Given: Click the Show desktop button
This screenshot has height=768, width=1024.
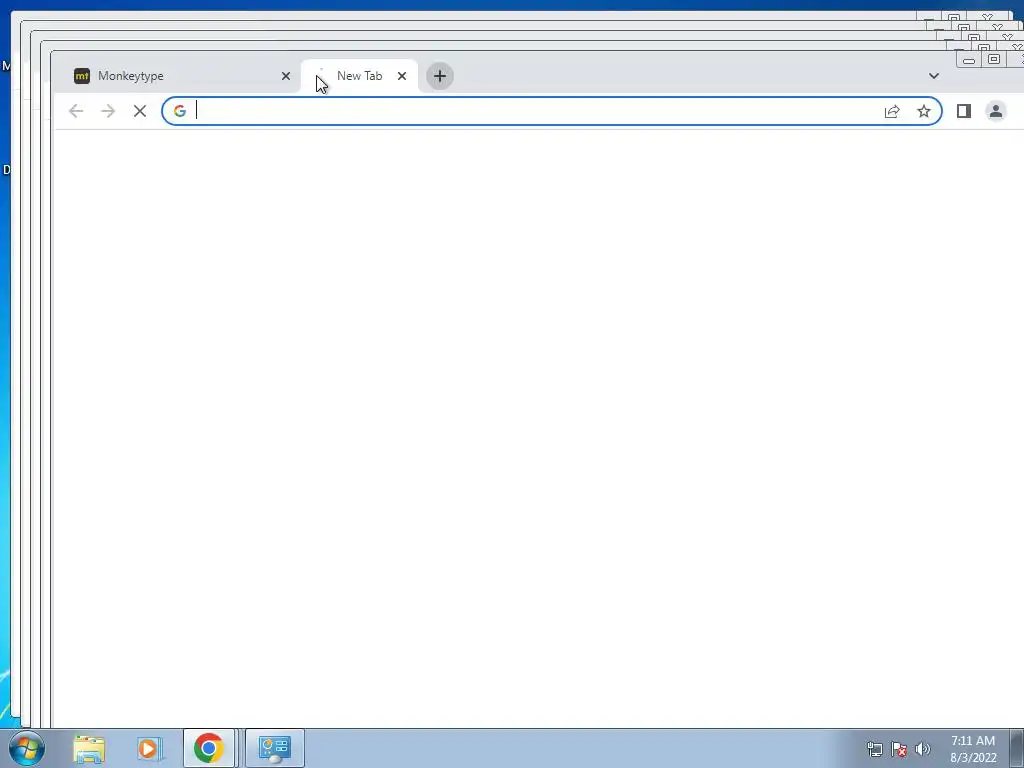Looking at the screenshot, I should 1017,748.
